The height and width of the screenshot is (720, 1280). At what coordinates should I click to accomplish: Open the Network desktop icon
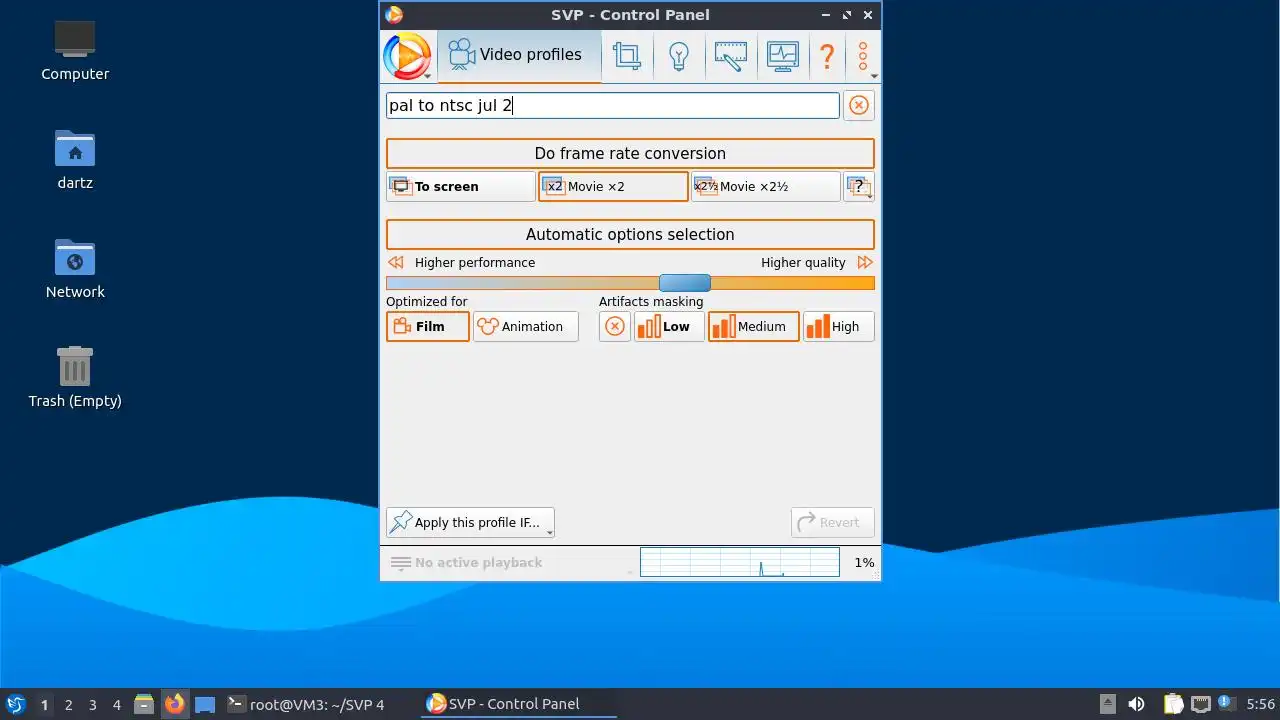point(75,268)
